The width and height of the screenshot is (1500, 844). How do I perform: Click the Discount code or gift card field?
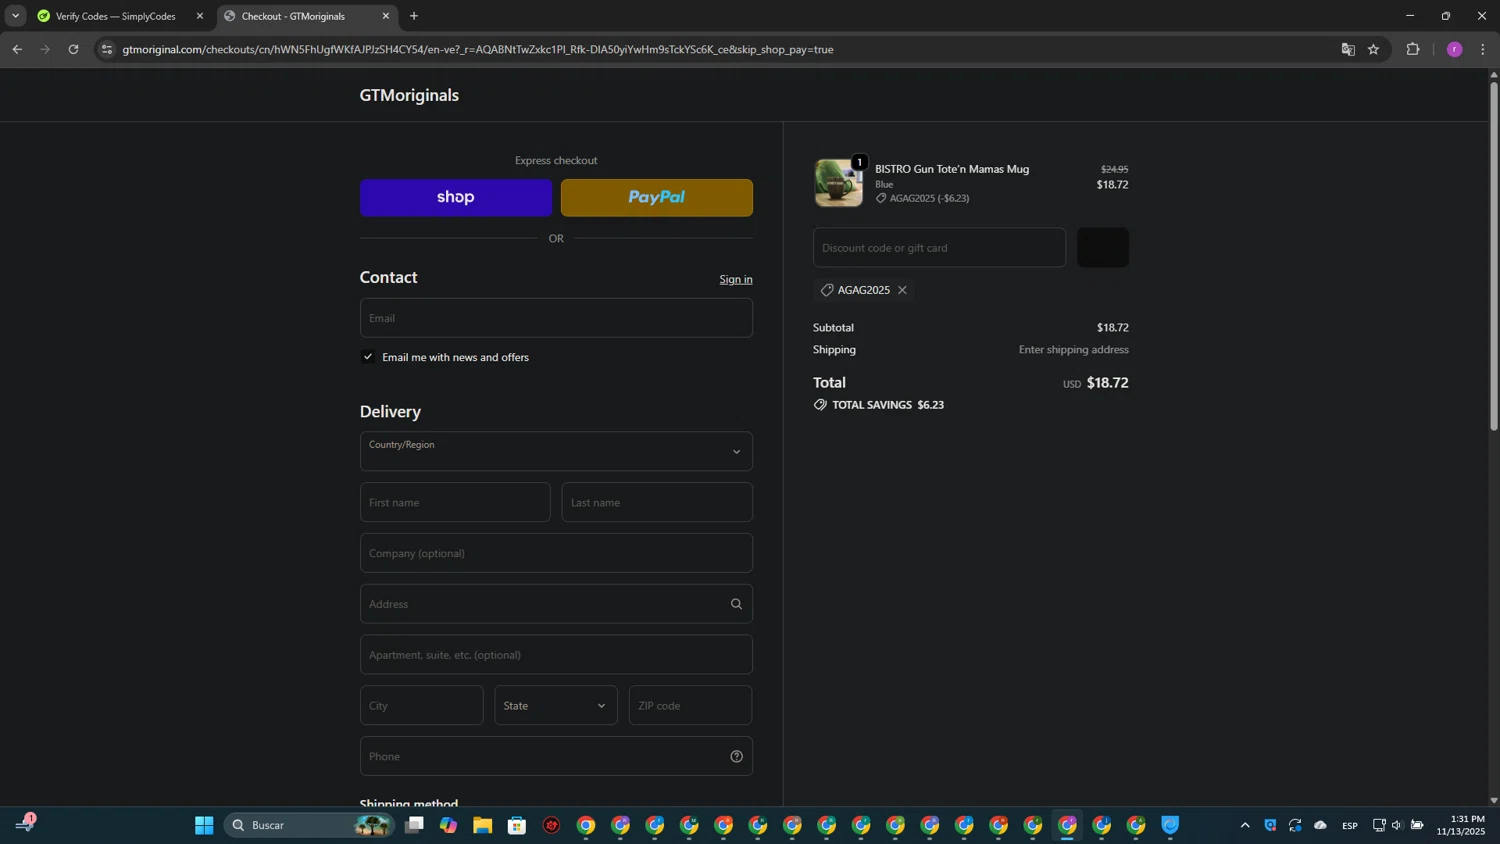point(939,248)
